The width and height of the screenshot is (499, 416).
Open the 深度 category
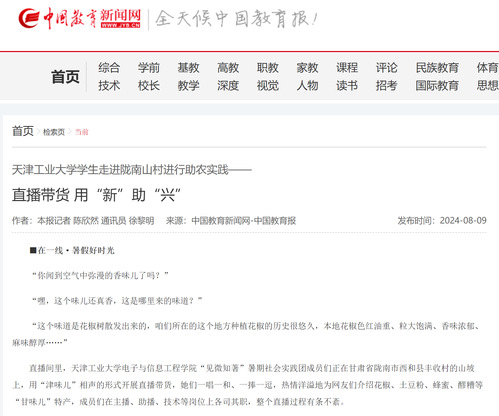pos(228,86)
